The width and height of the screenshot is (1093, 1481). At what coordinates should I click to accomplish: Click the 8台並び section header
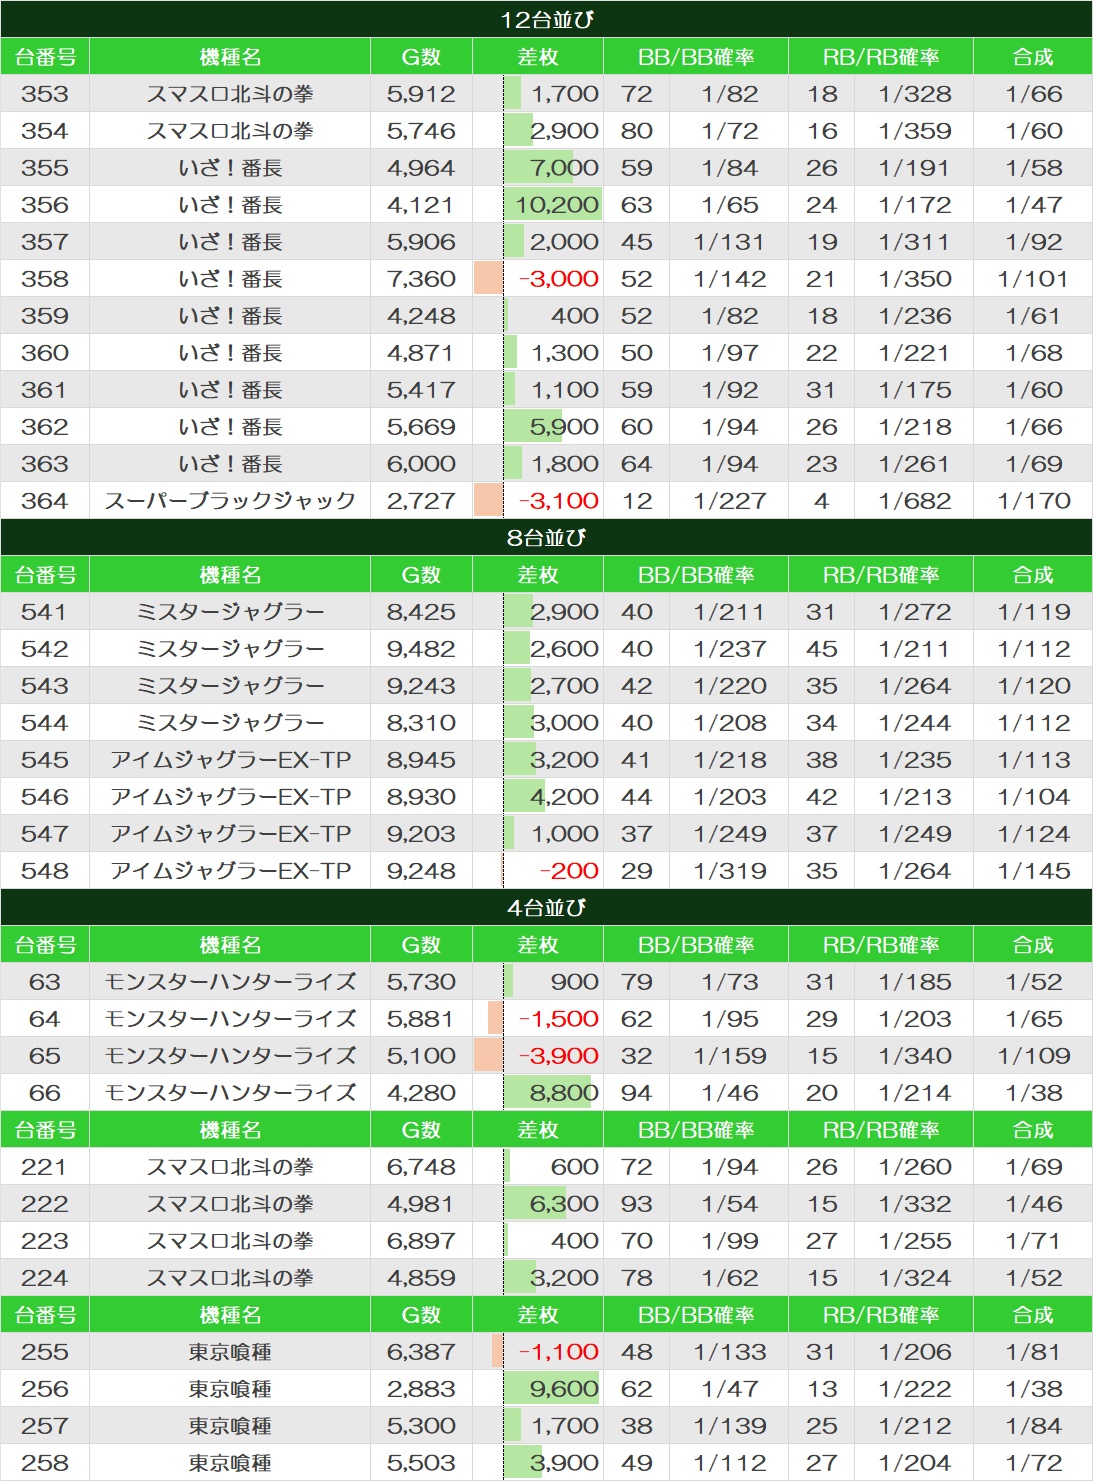tap(546, 537)
